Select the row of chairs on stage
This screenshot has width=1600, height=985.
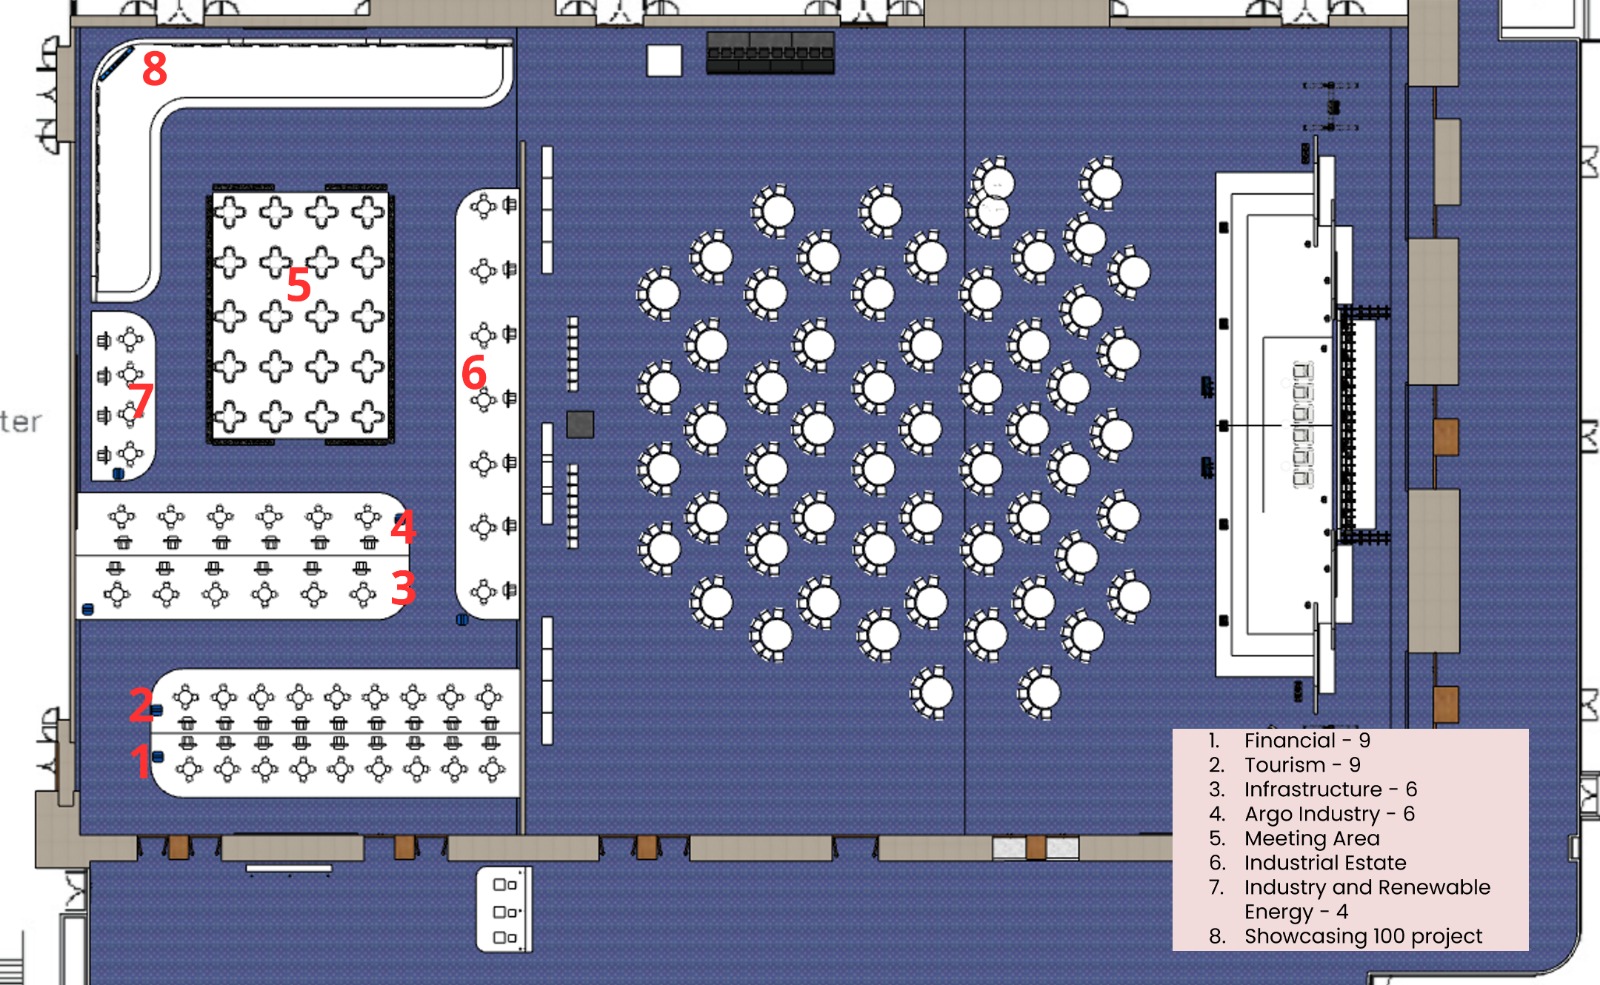pos(1302,425)
